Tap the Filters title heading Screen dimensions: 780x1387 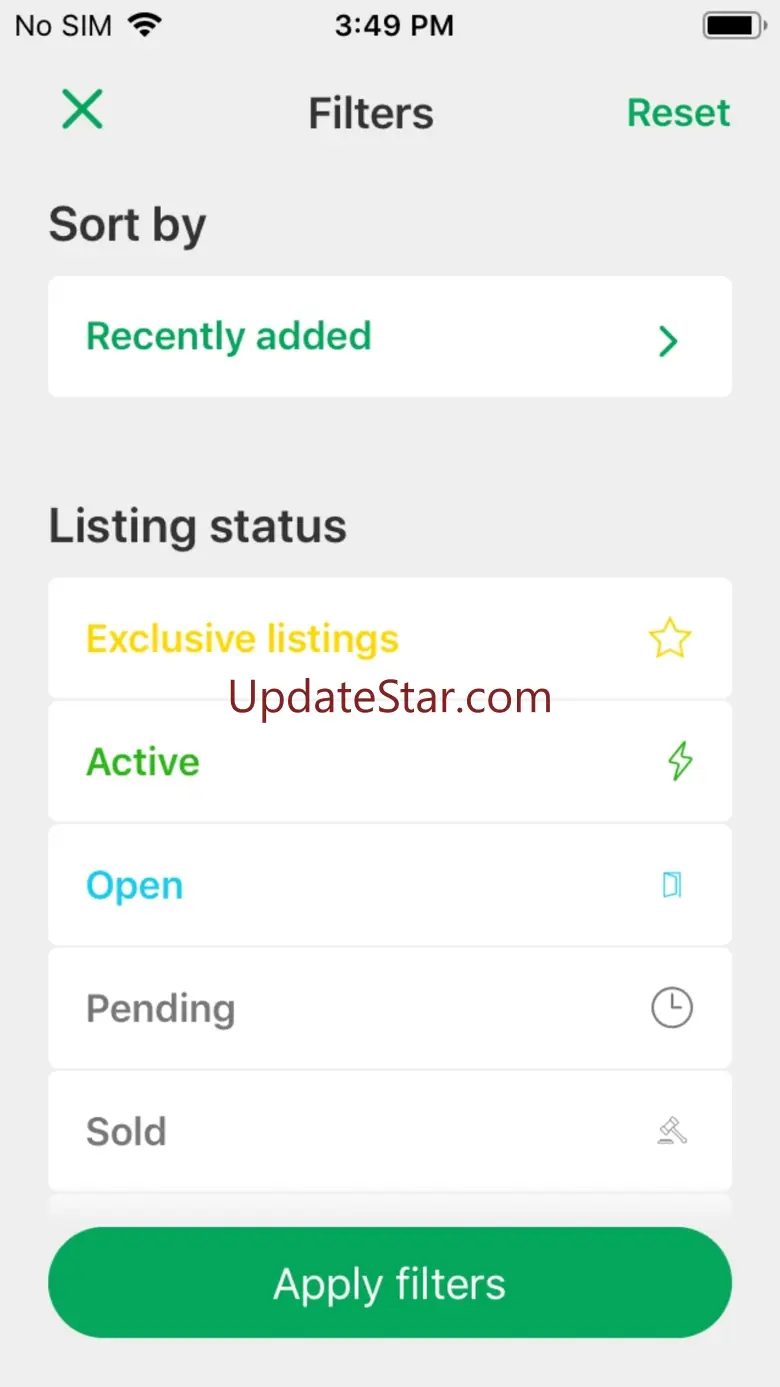(x=371, y=113)
